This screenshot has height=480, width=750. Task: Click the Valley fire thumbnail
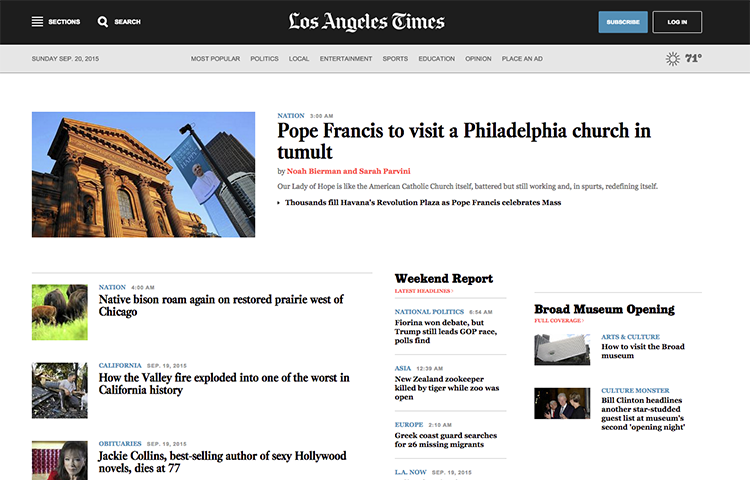60,391
